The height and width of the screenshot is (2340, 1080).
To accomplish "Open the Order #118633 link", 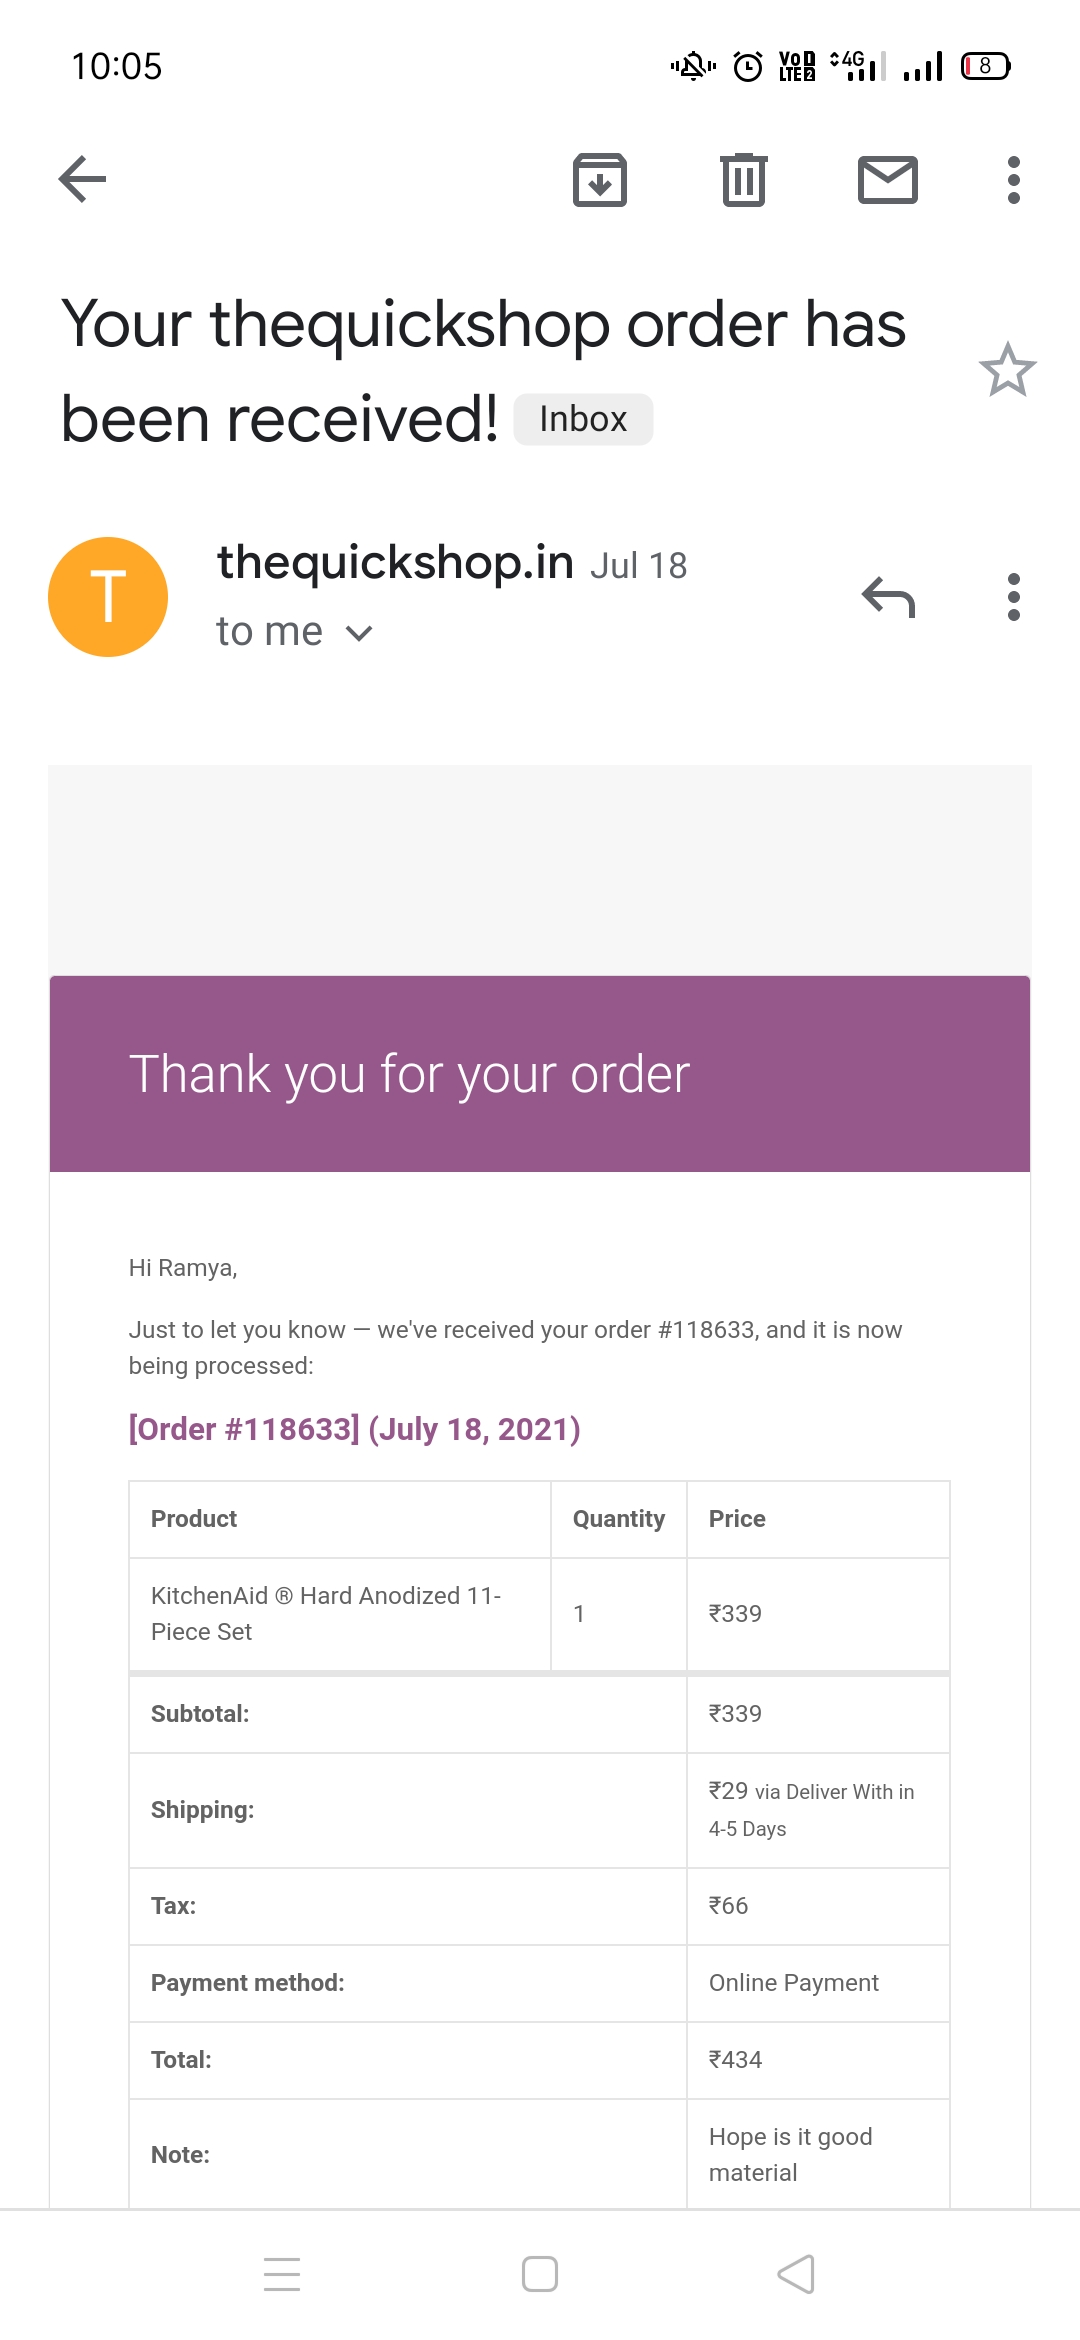I will (354, 1429).
